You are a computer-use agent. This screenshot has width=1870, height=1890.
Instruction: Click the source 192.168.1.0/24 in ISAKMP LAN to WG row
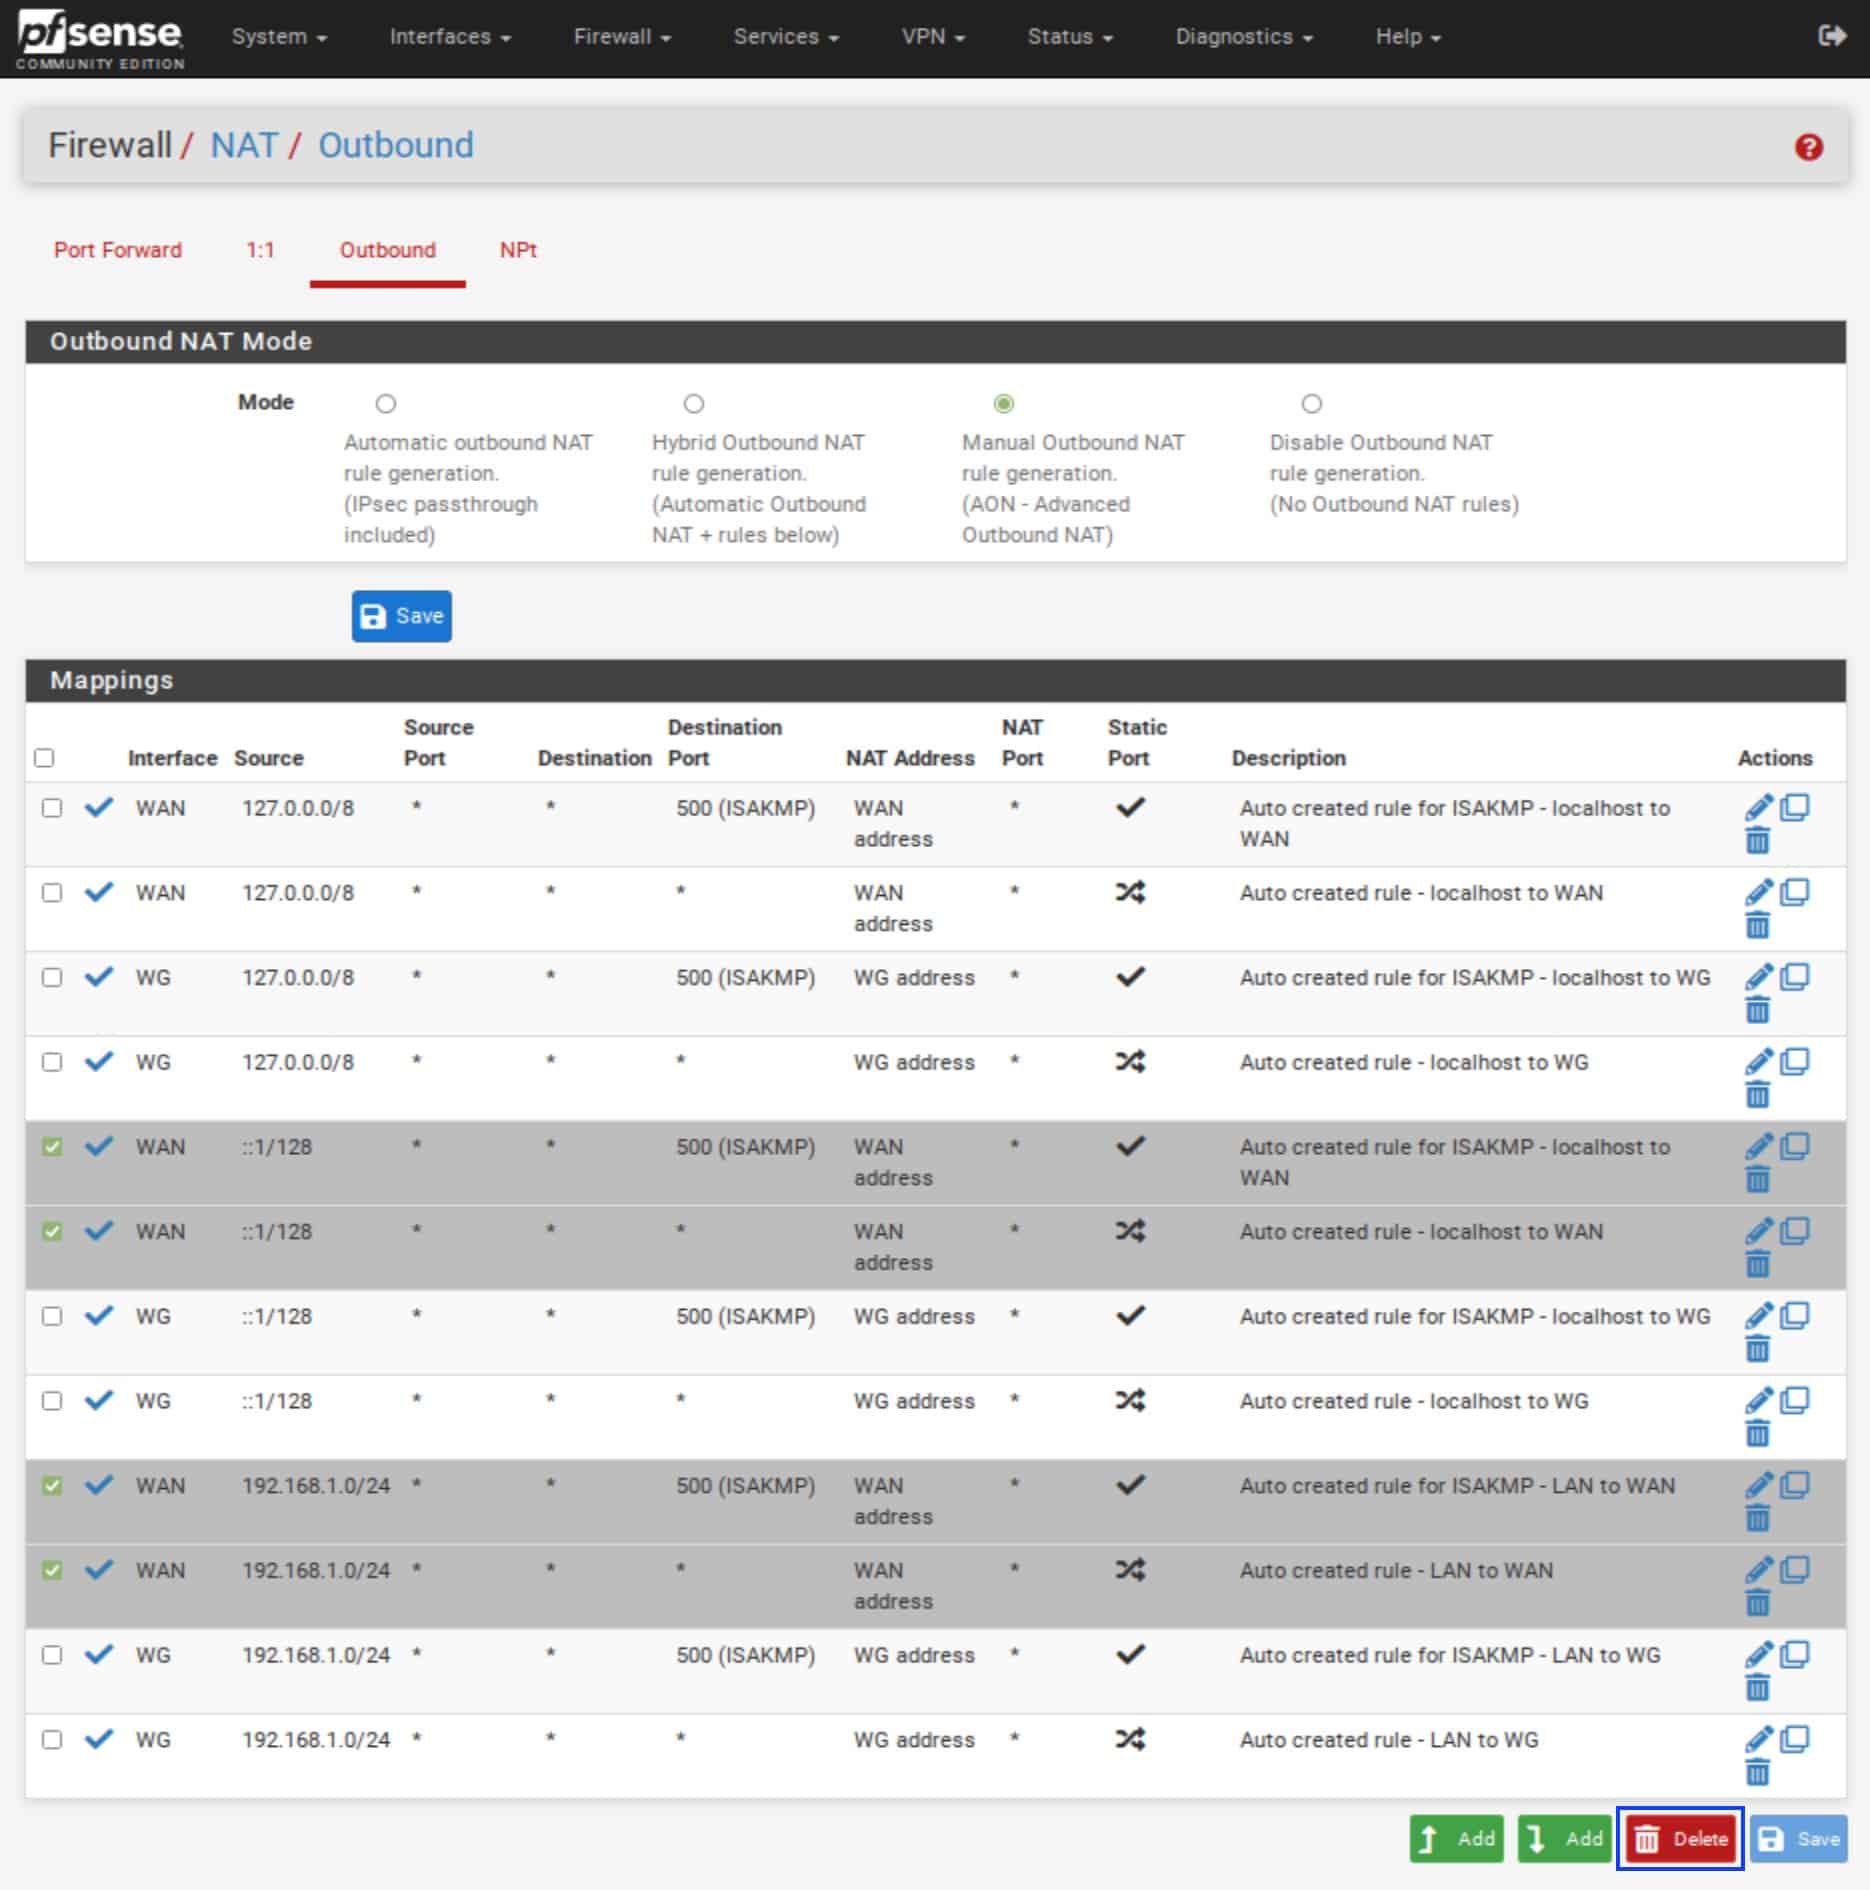(316, 1655)
